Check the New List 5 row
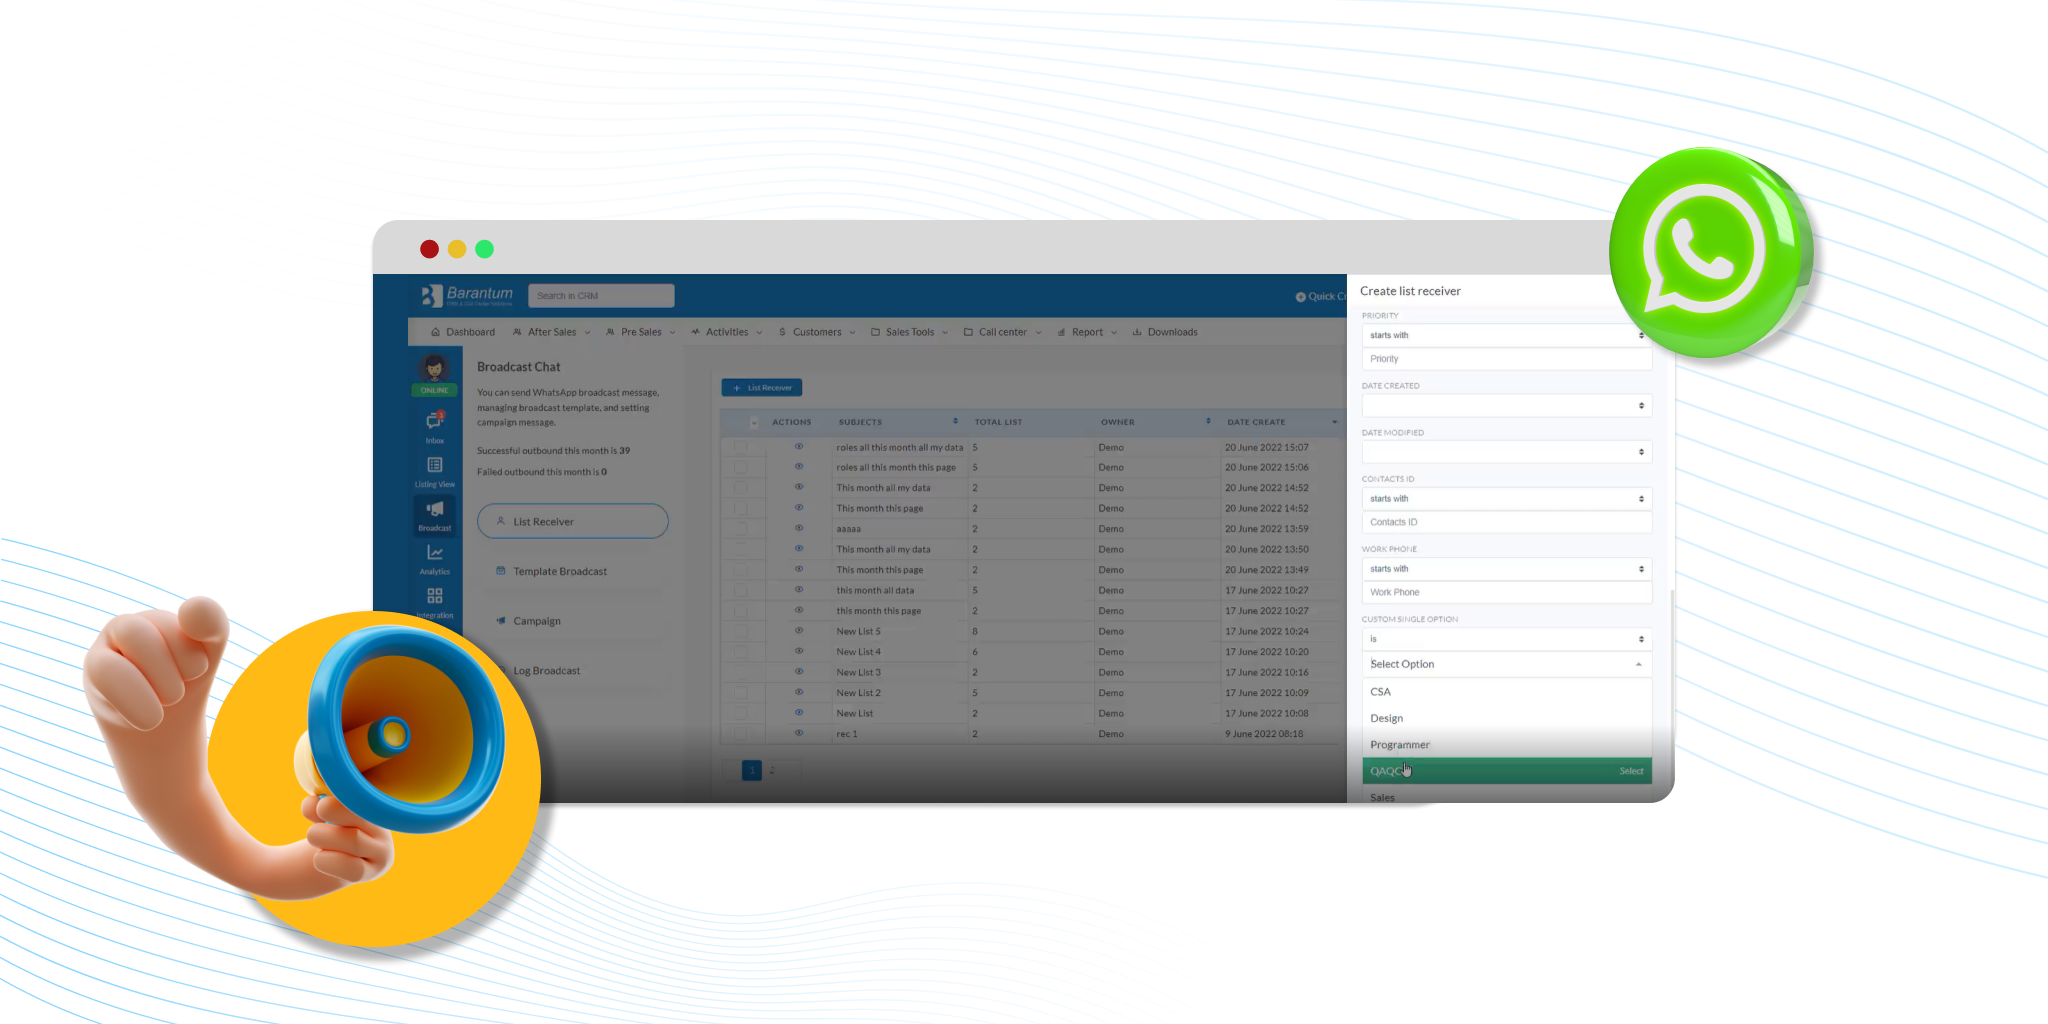The image size is (2048, 1024). (x=741, y=631)
